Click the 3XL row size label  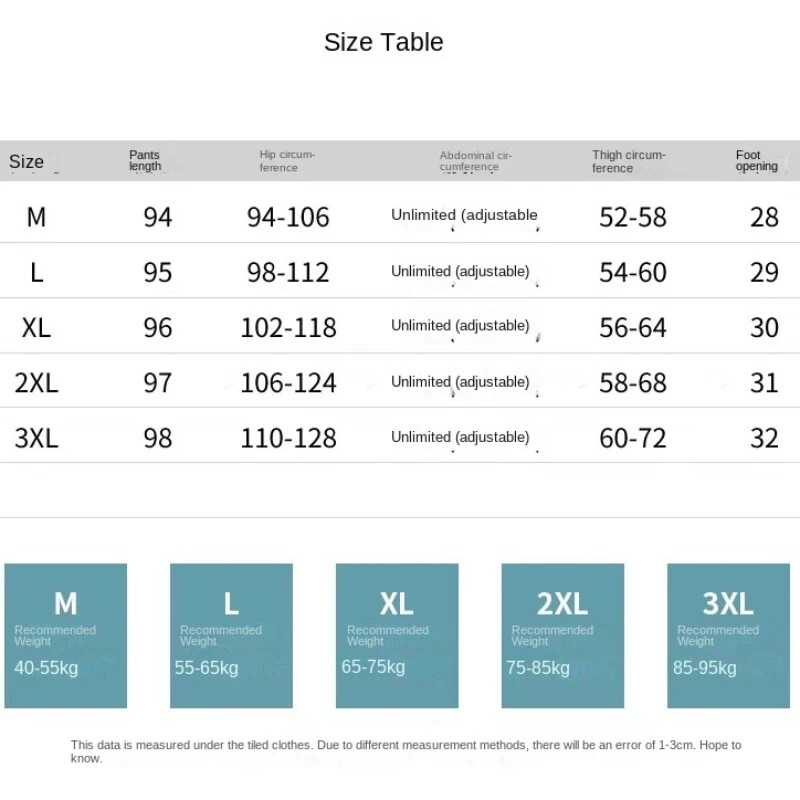coord(36,438)
